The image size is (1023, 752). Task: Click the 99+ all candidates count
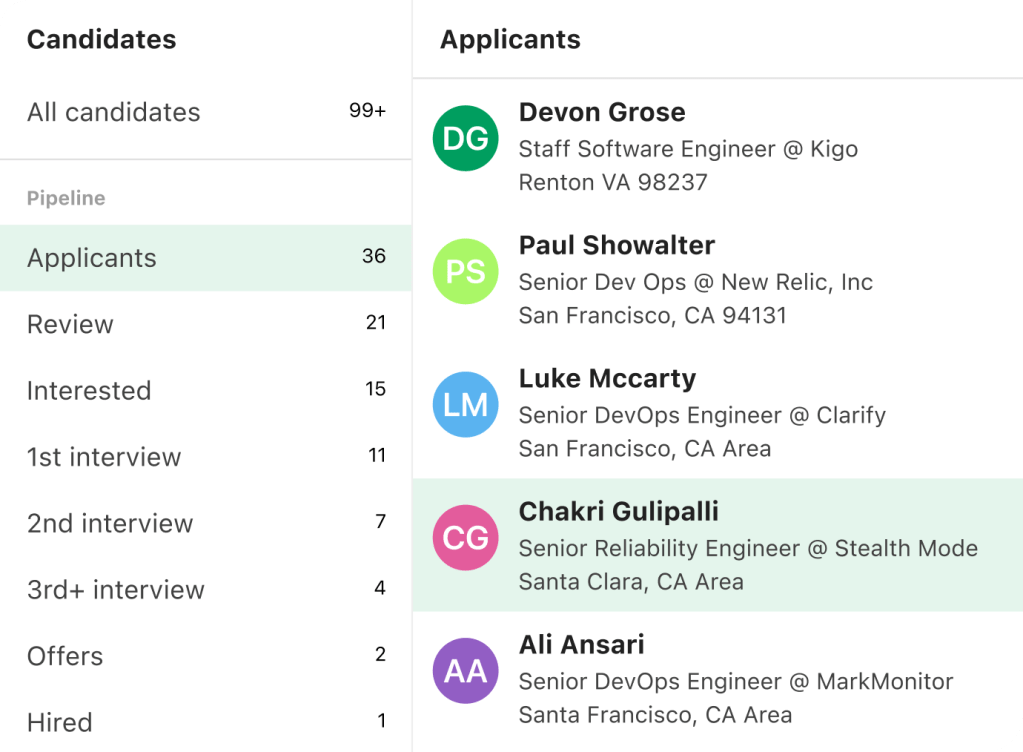coord(367,111)
